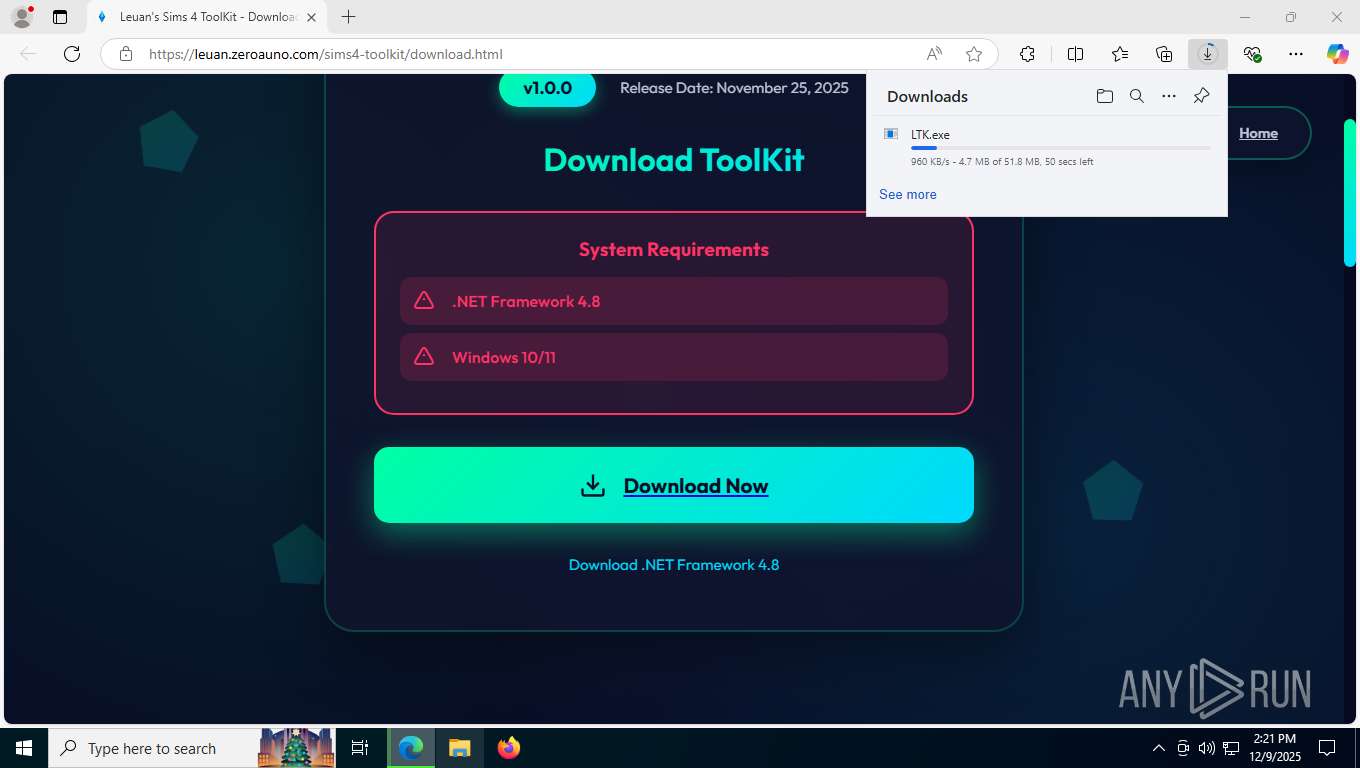Click the .NET Framework 4.8 requirement row
Viewport: 1360px width, 768px height.
[674, 301]
